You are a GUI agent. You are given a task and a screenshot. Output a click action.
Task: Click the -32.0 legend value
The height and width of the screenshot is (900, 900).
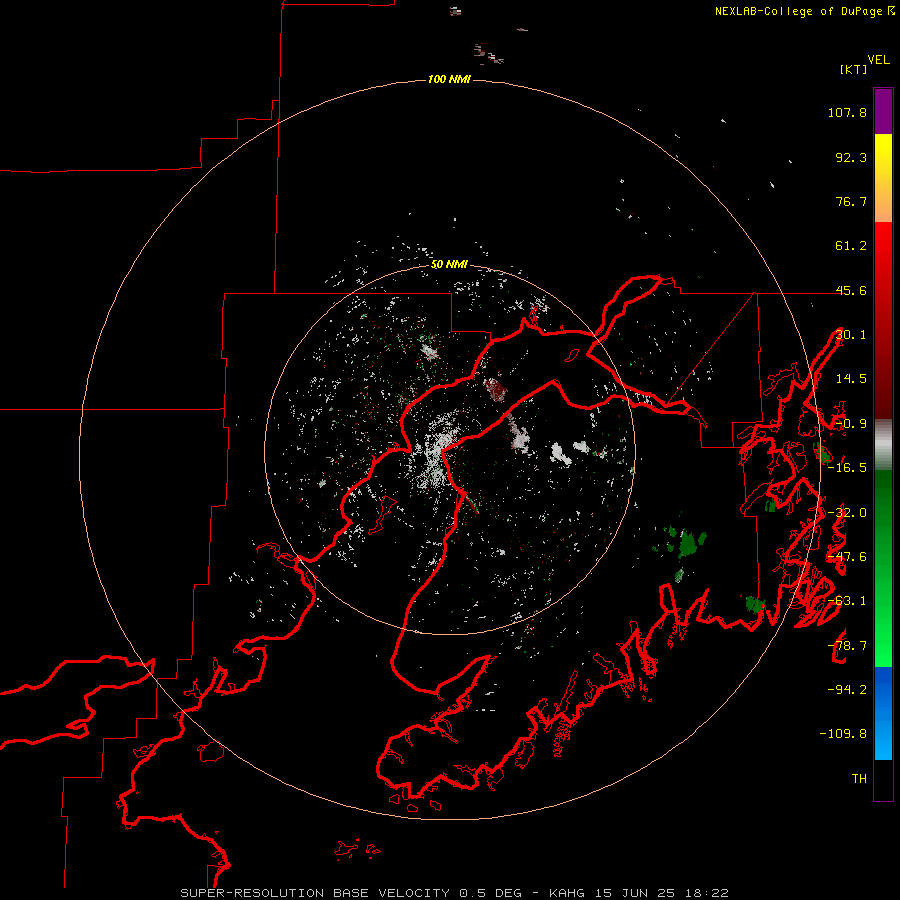pos(847,513)
